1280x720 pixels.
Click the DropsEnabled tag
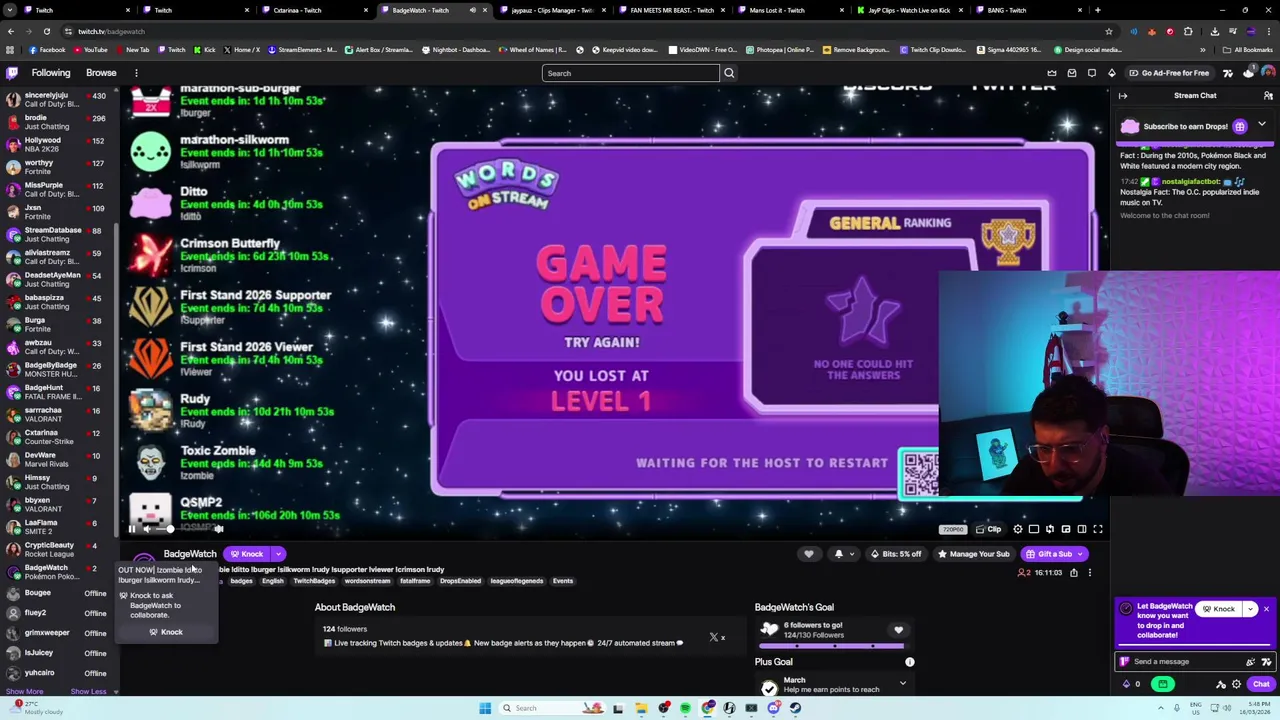pos(460,581)
